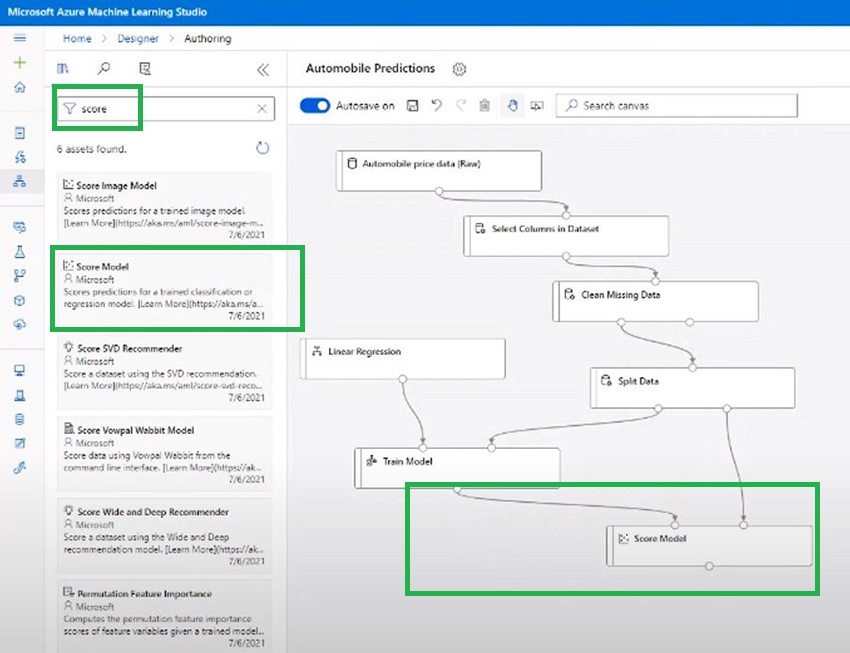Activate the pan hand tool
This screenshot has width=850, height=653.
coord(513,105)
